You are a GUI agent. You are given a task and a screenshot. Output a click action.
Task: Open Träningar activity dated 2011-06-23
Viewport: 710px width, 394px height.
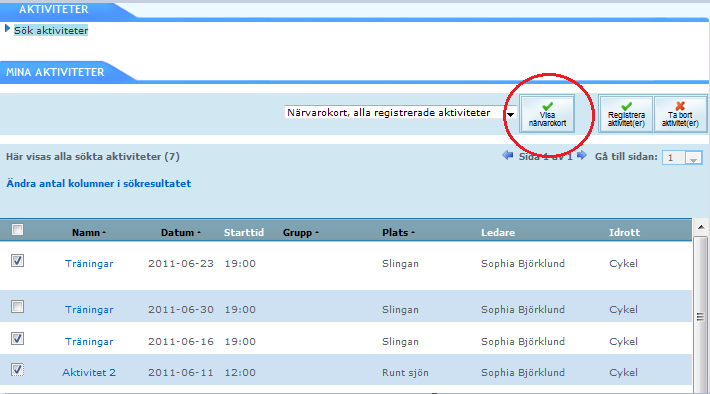coord(89,264)
